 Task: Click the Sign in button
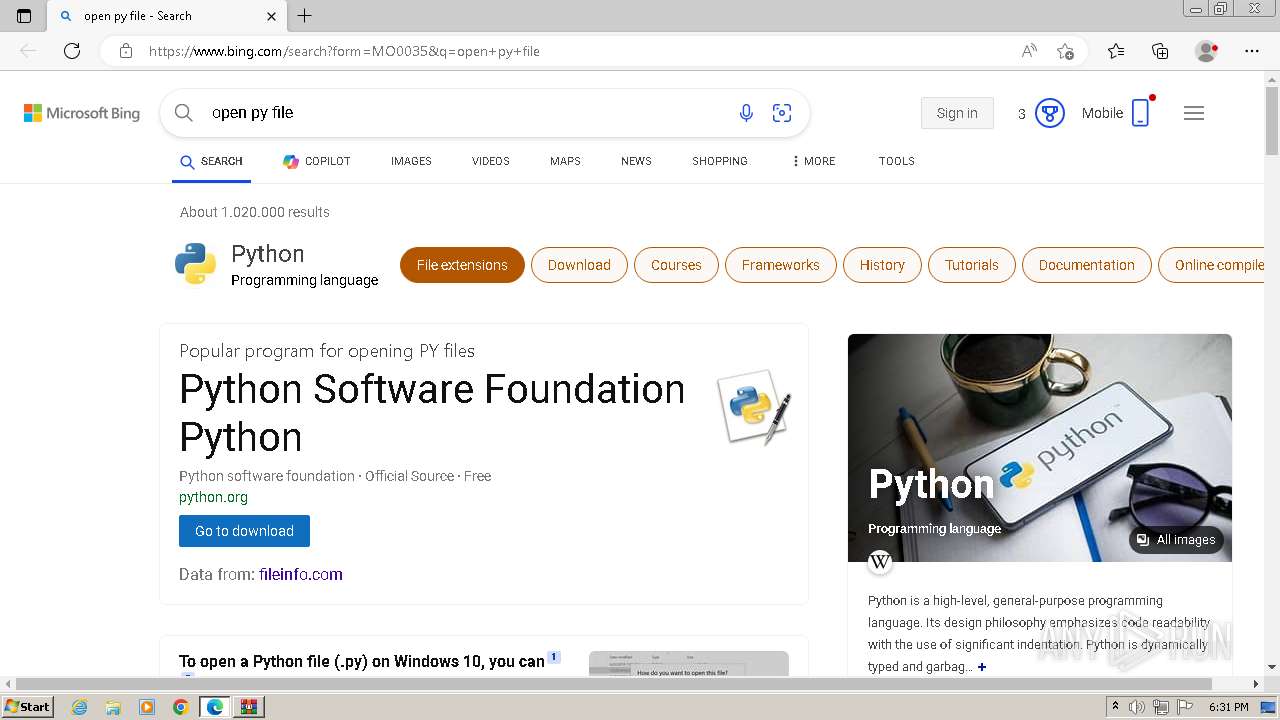click(957, 113)
